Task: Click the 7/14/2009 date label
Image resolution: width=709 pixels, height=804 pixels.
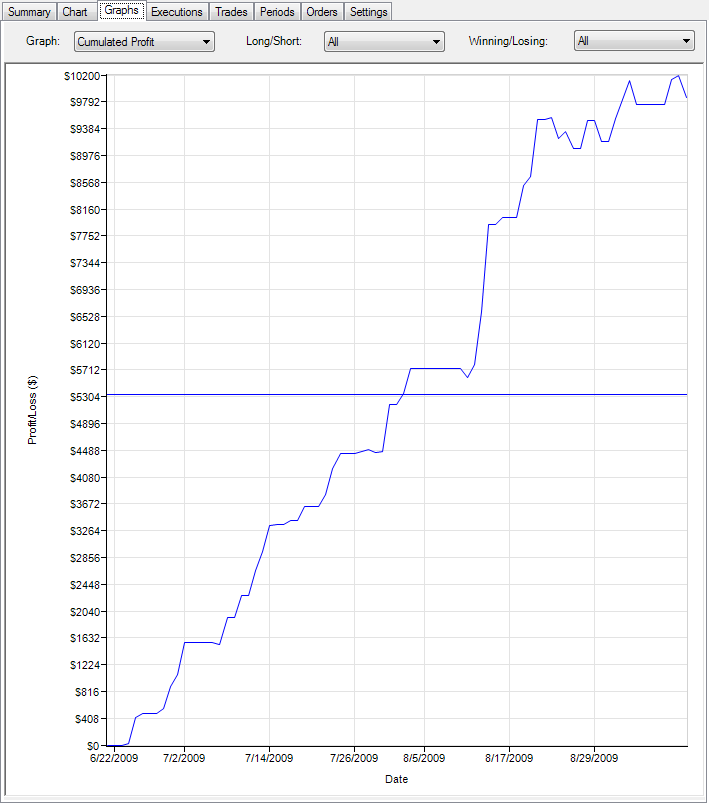Action: point(269,758)
